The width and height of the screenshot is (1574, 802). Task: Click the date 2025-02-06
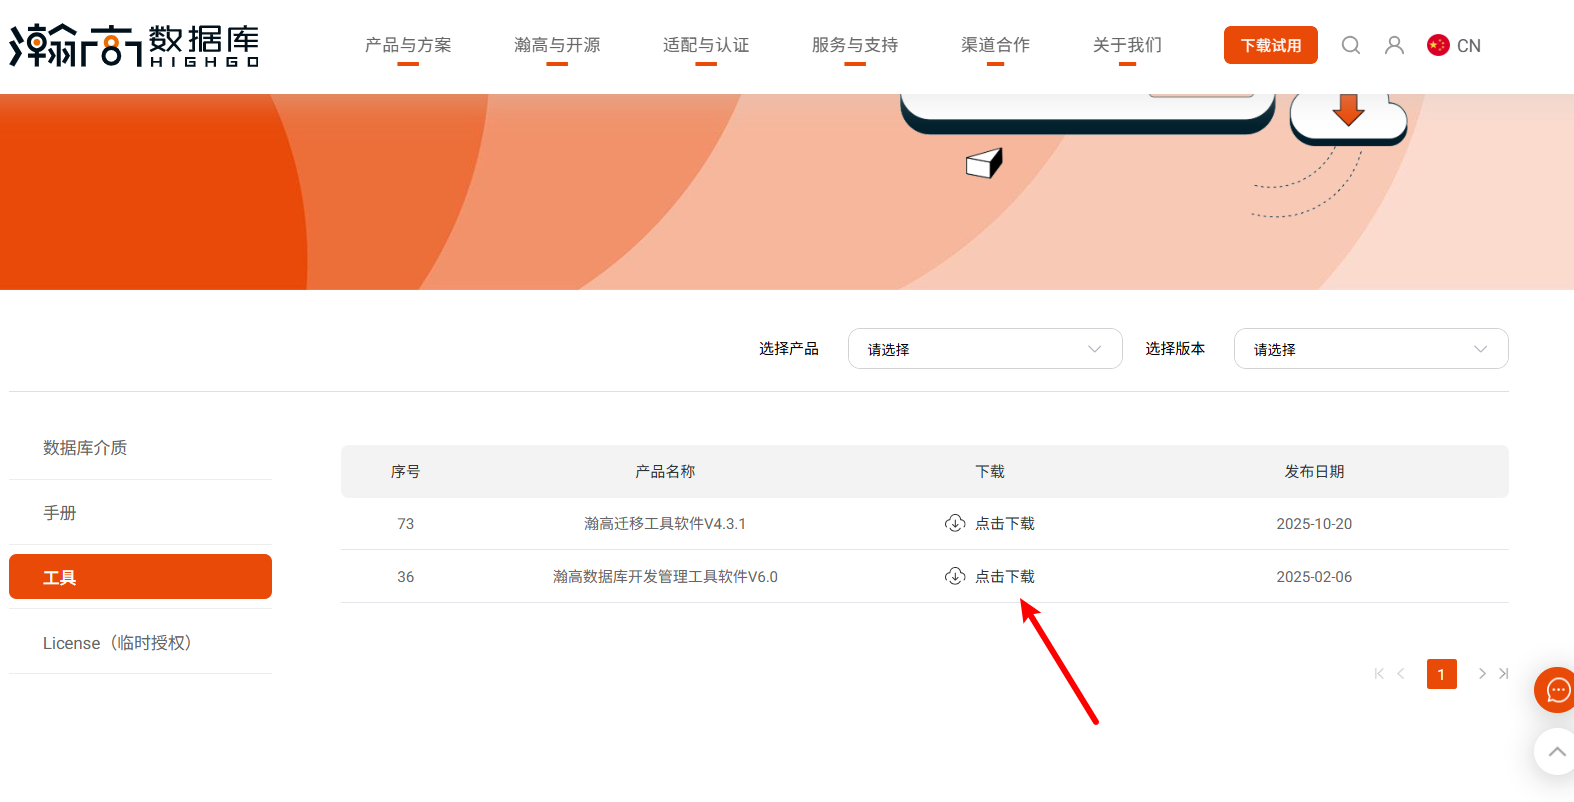[x=1314, y=577]
